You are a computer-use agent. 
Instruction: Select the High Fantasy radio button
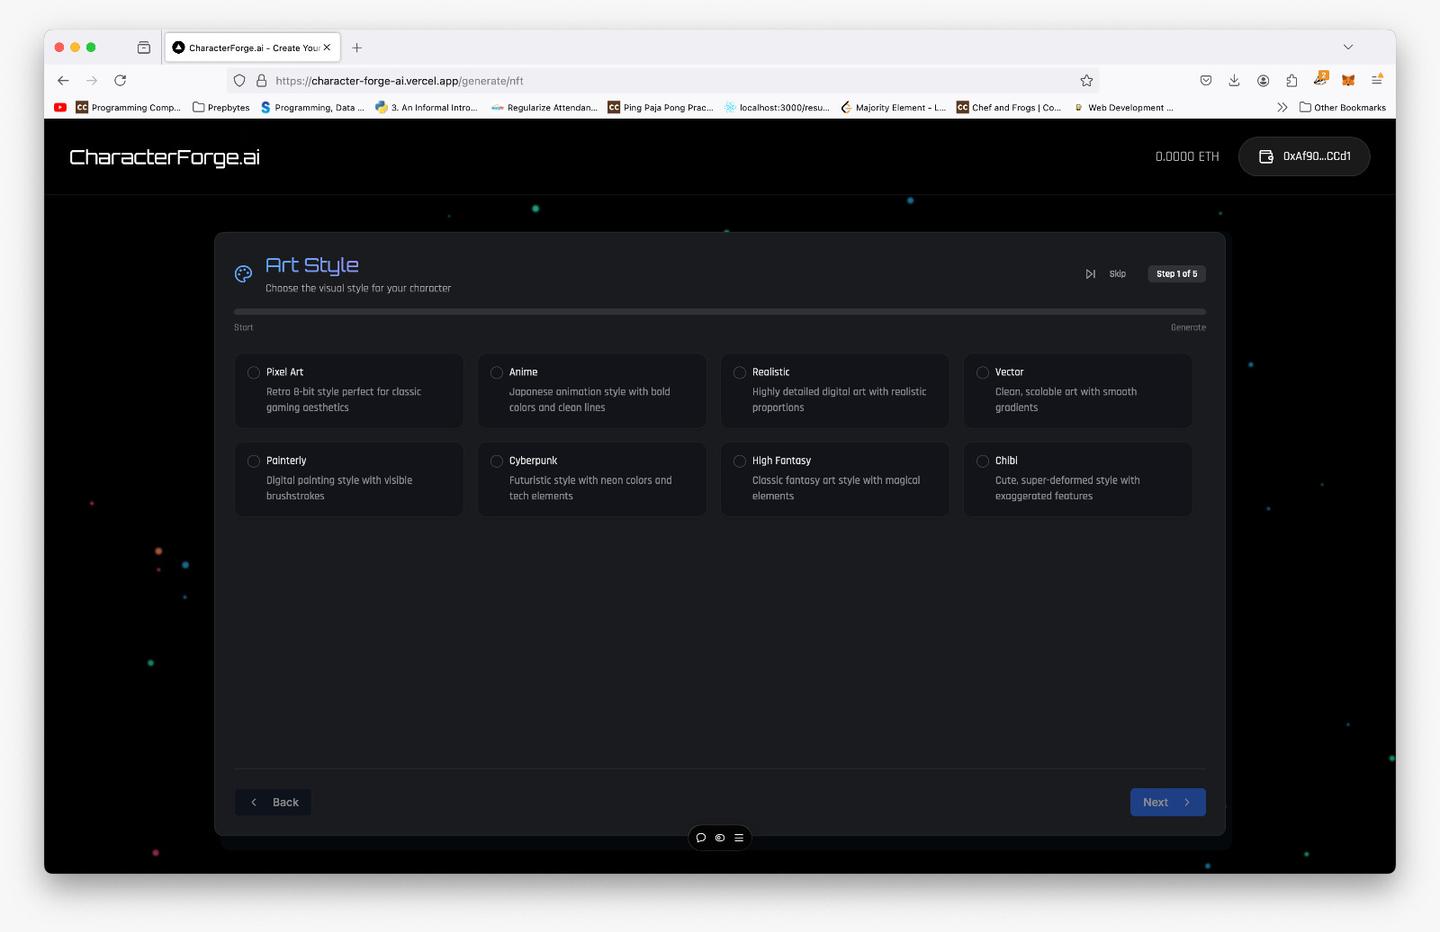click(x=740, y=461)
